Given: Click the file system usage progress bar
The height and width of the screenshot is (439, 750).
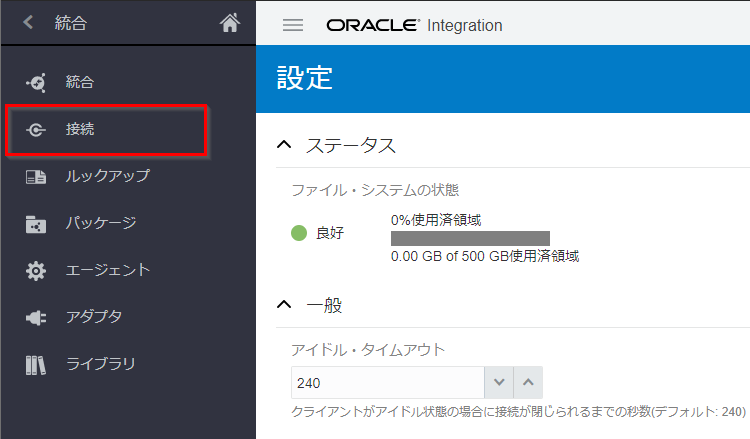Looking at the screenshot, I should [470, 238].
